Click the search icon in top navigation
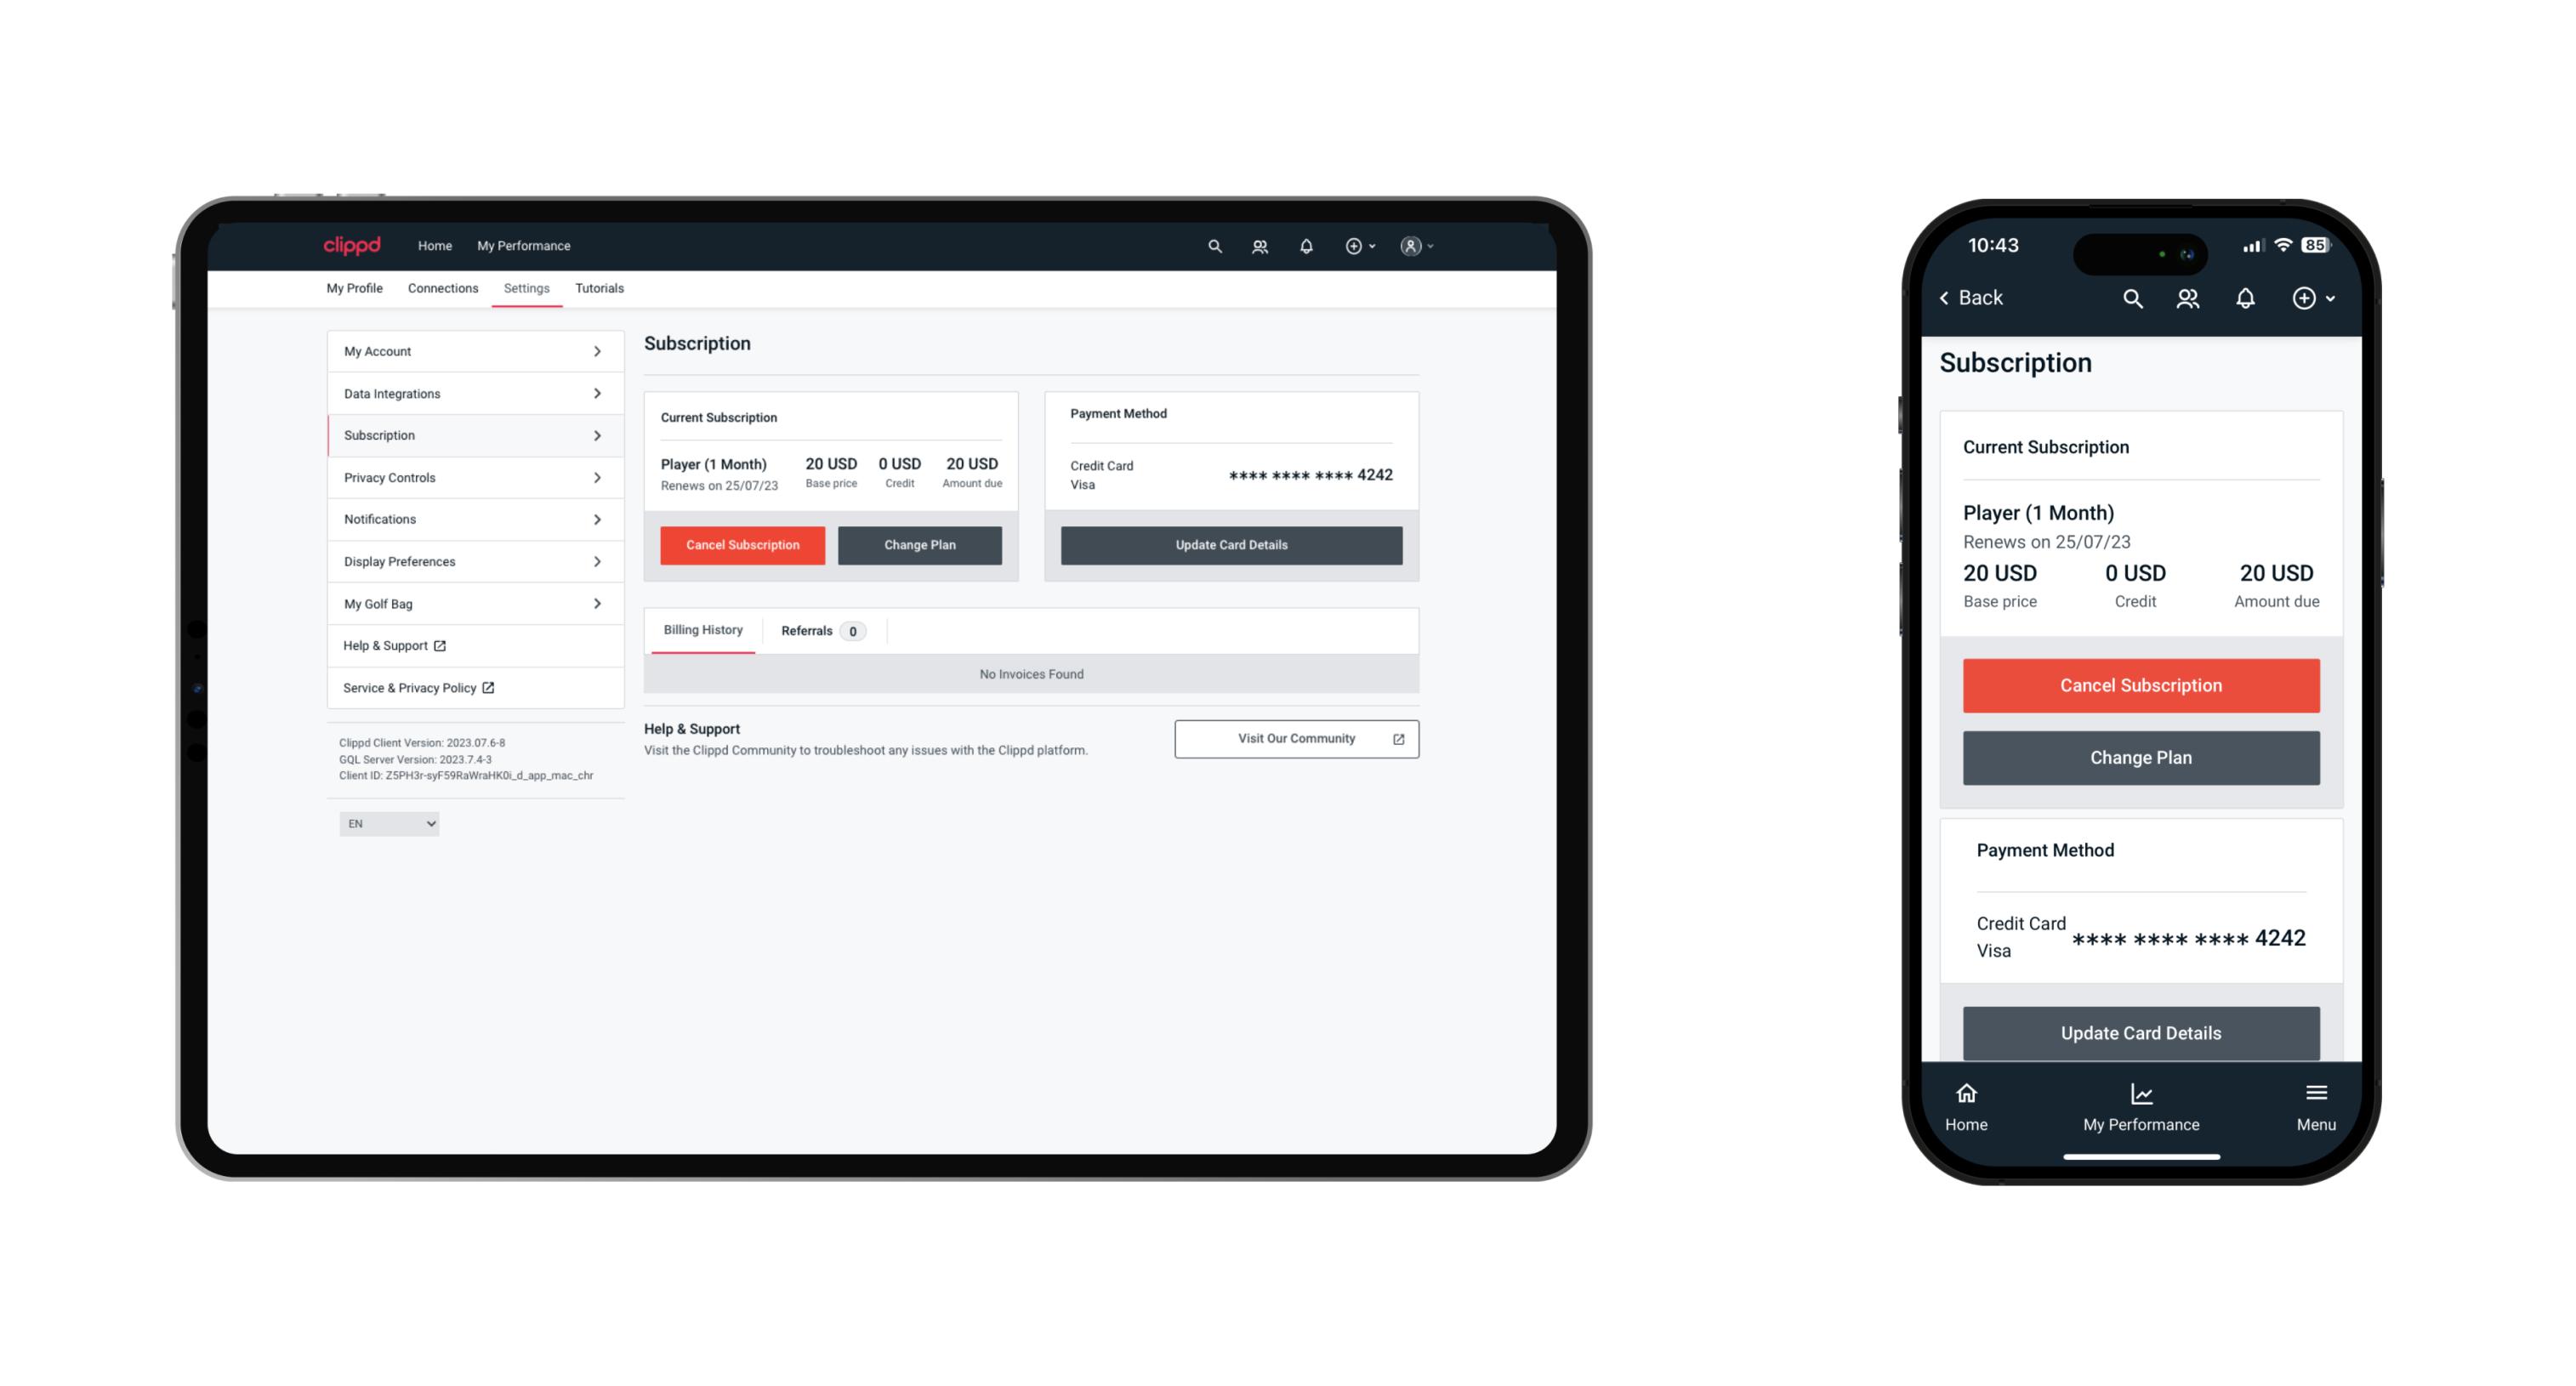Viewport: 2576px width, 1386px height. click(x=1214, y=246)
